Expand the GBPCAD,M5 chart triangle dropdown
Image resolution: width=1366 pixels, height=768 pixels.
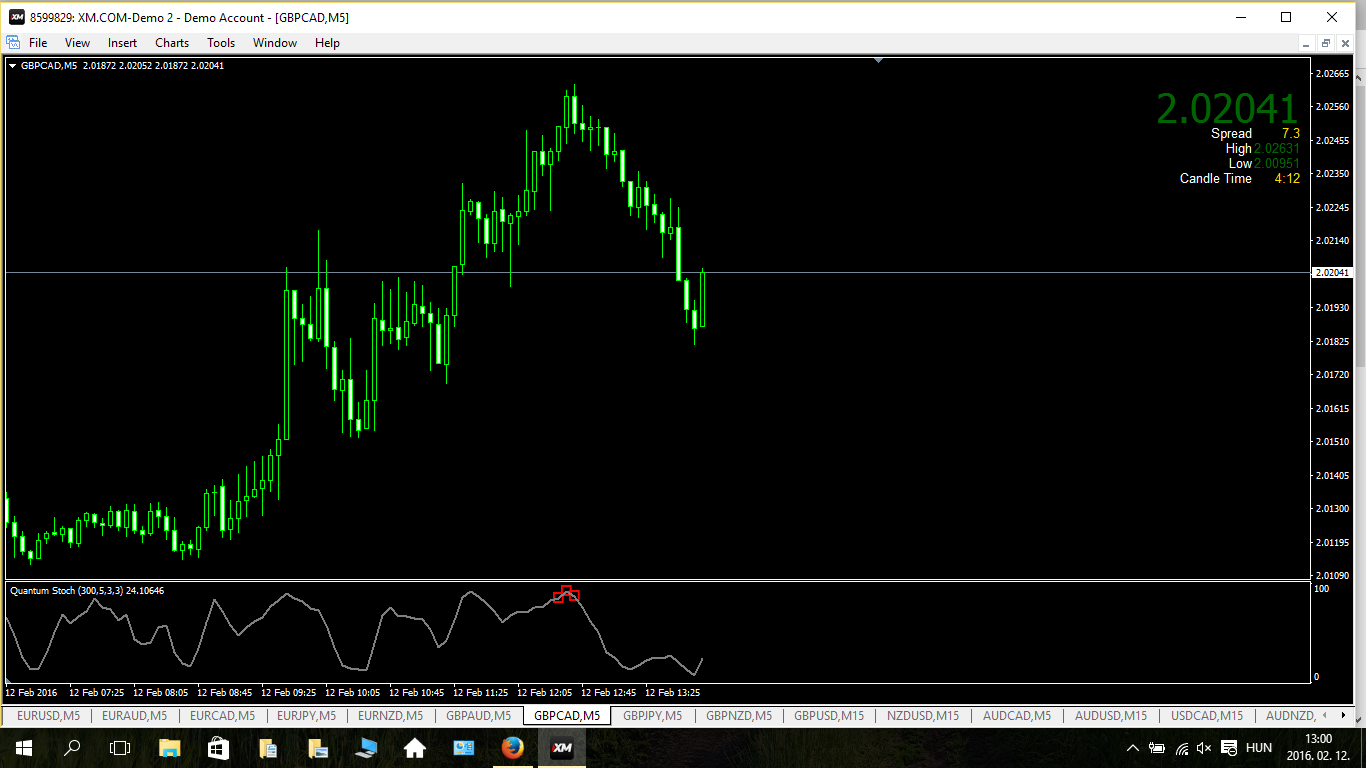pyautogui.click(x=12, y=66)
